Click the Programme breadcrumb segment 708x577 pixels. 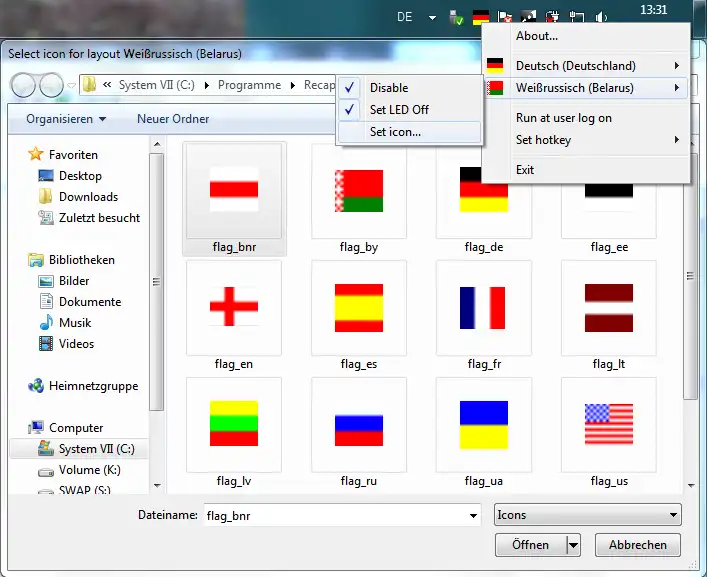tap(249, 85)
